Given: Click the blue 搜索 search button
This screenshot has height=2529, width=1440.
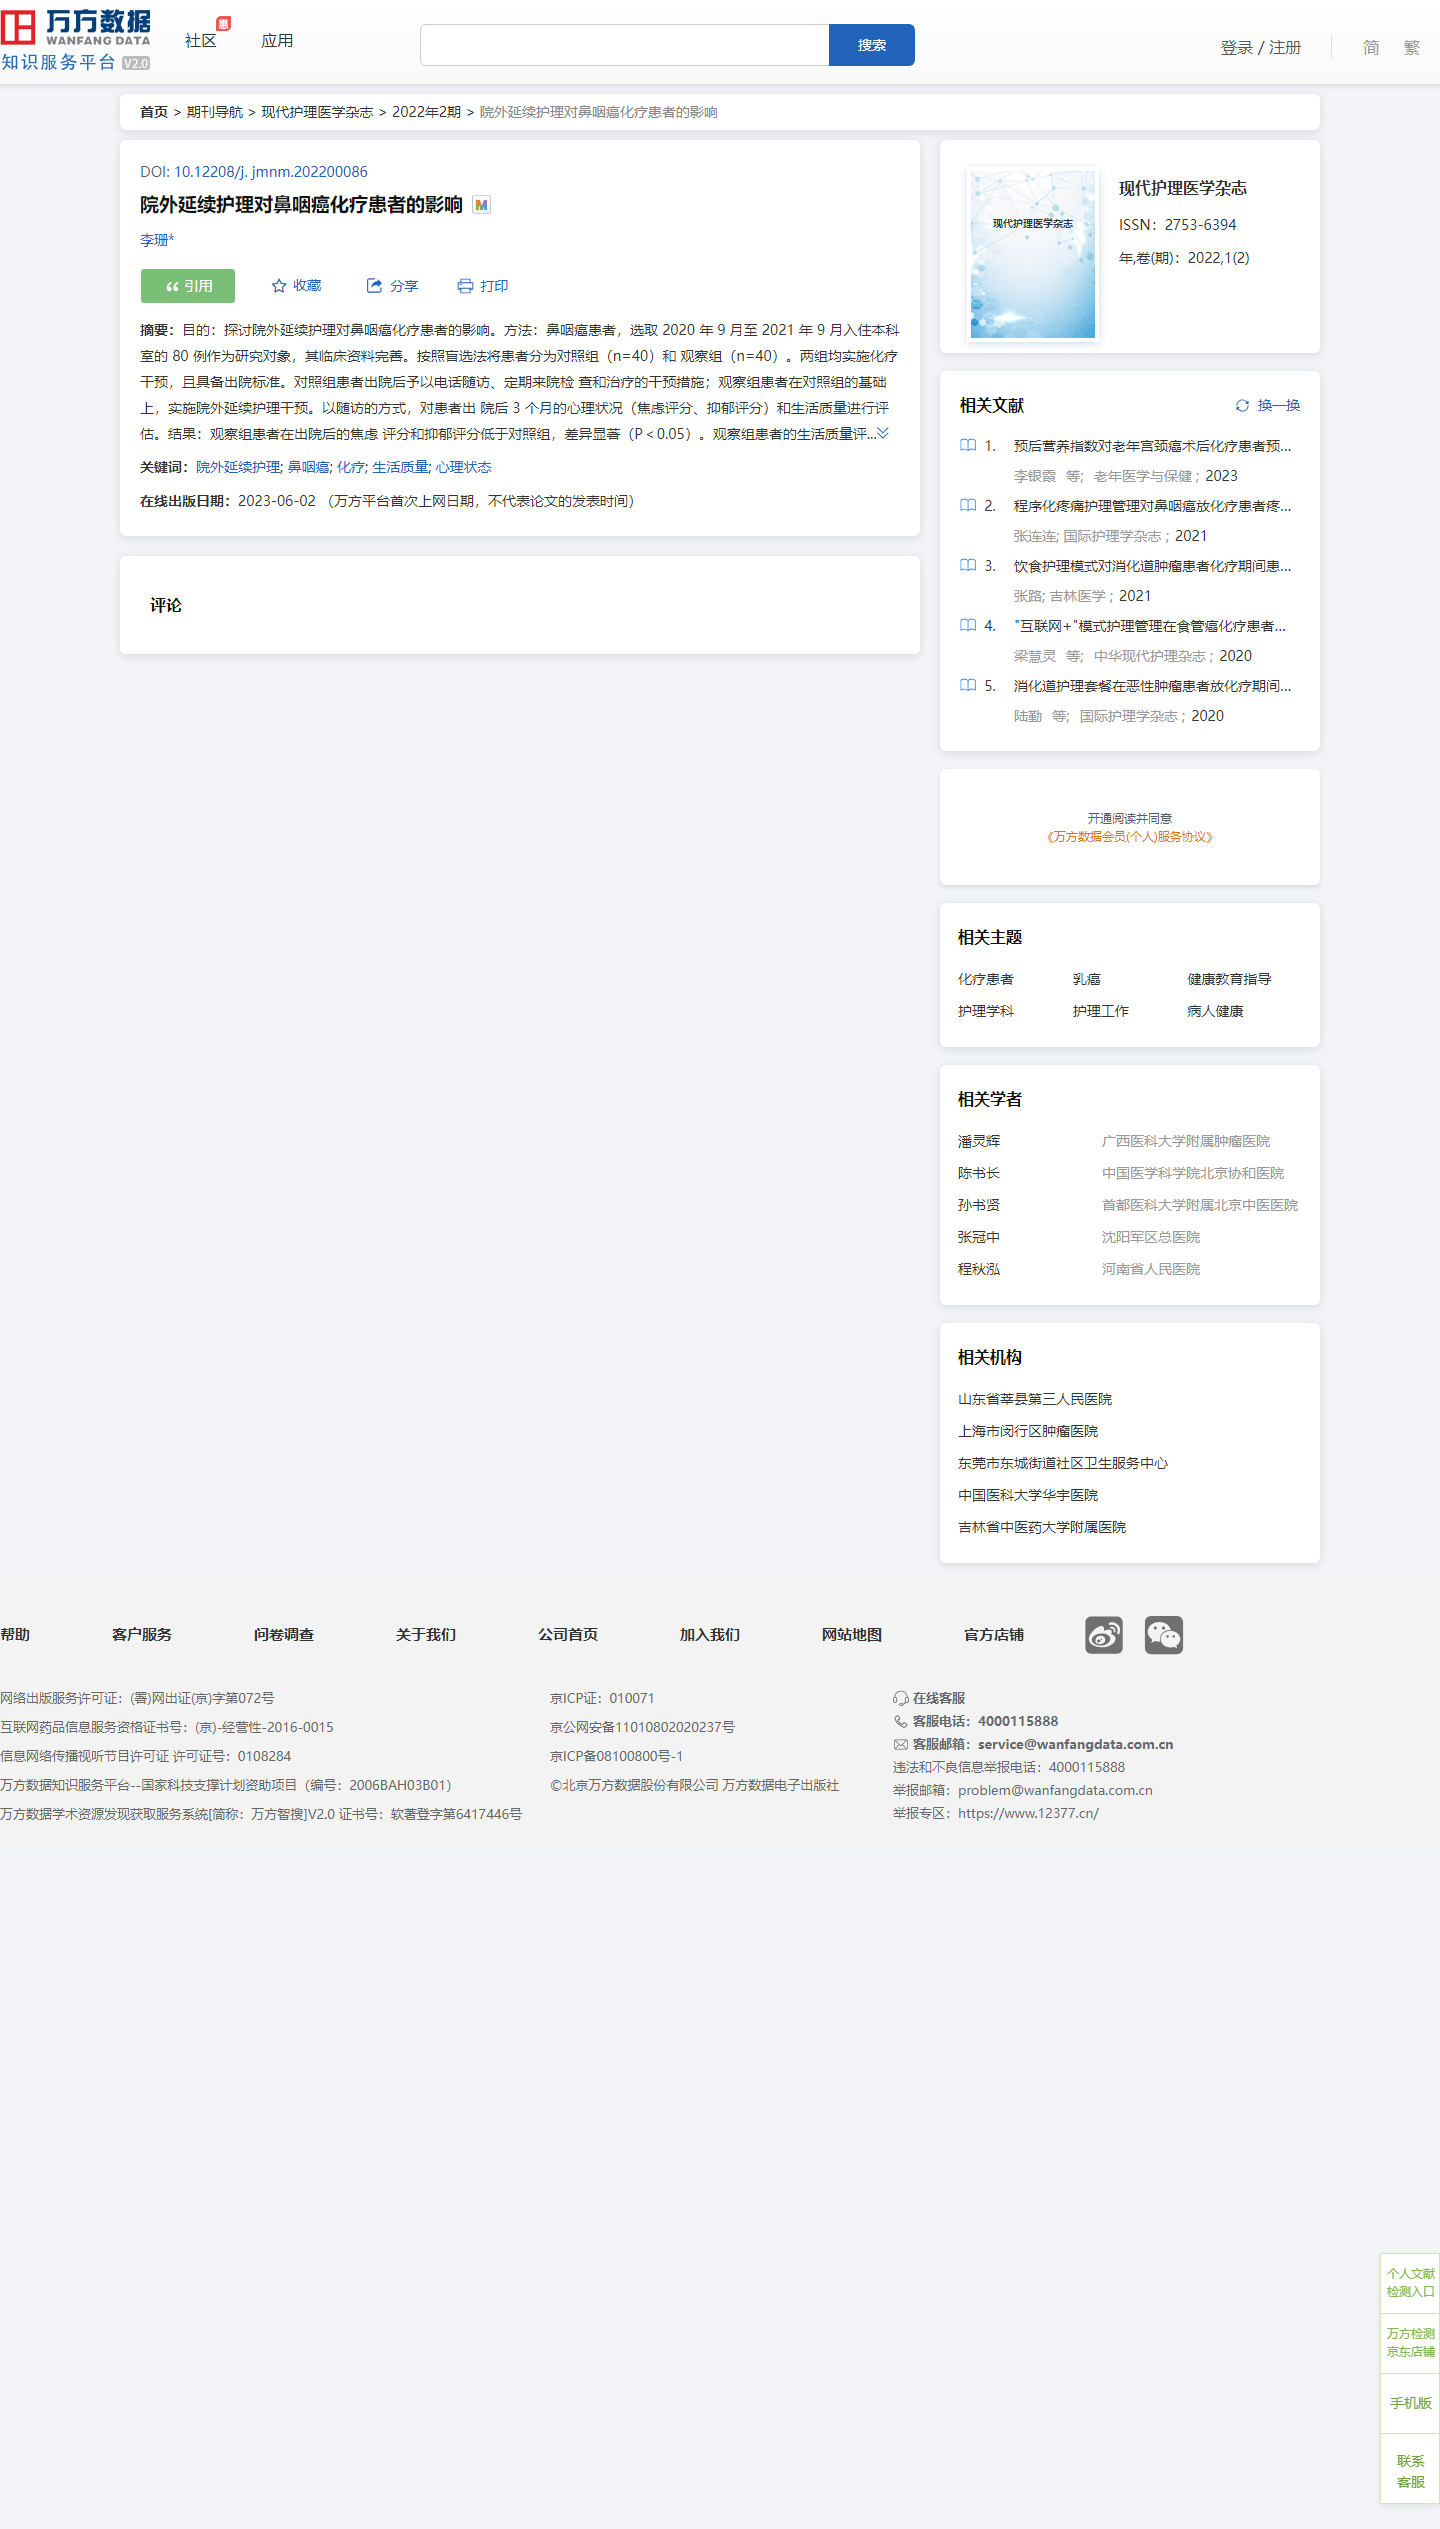Looking at the screenshot, I should [x=871, y=45].
